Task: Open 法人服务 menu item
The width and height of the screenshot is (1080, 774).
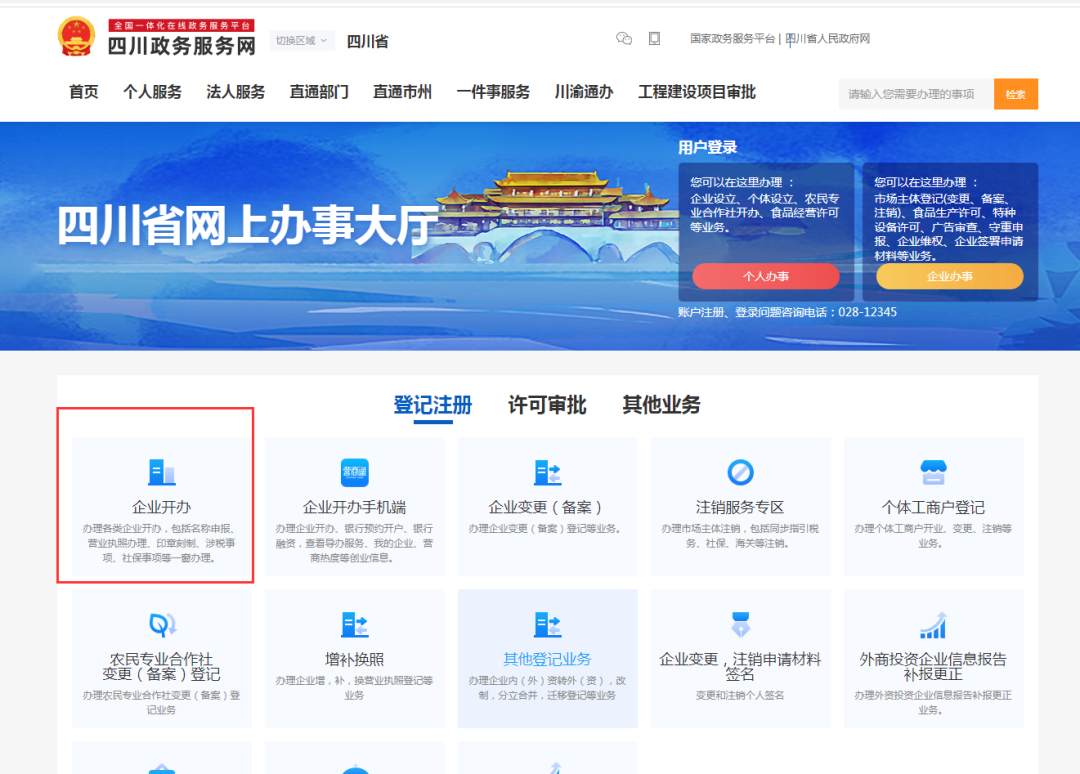Action: (236, 92)
